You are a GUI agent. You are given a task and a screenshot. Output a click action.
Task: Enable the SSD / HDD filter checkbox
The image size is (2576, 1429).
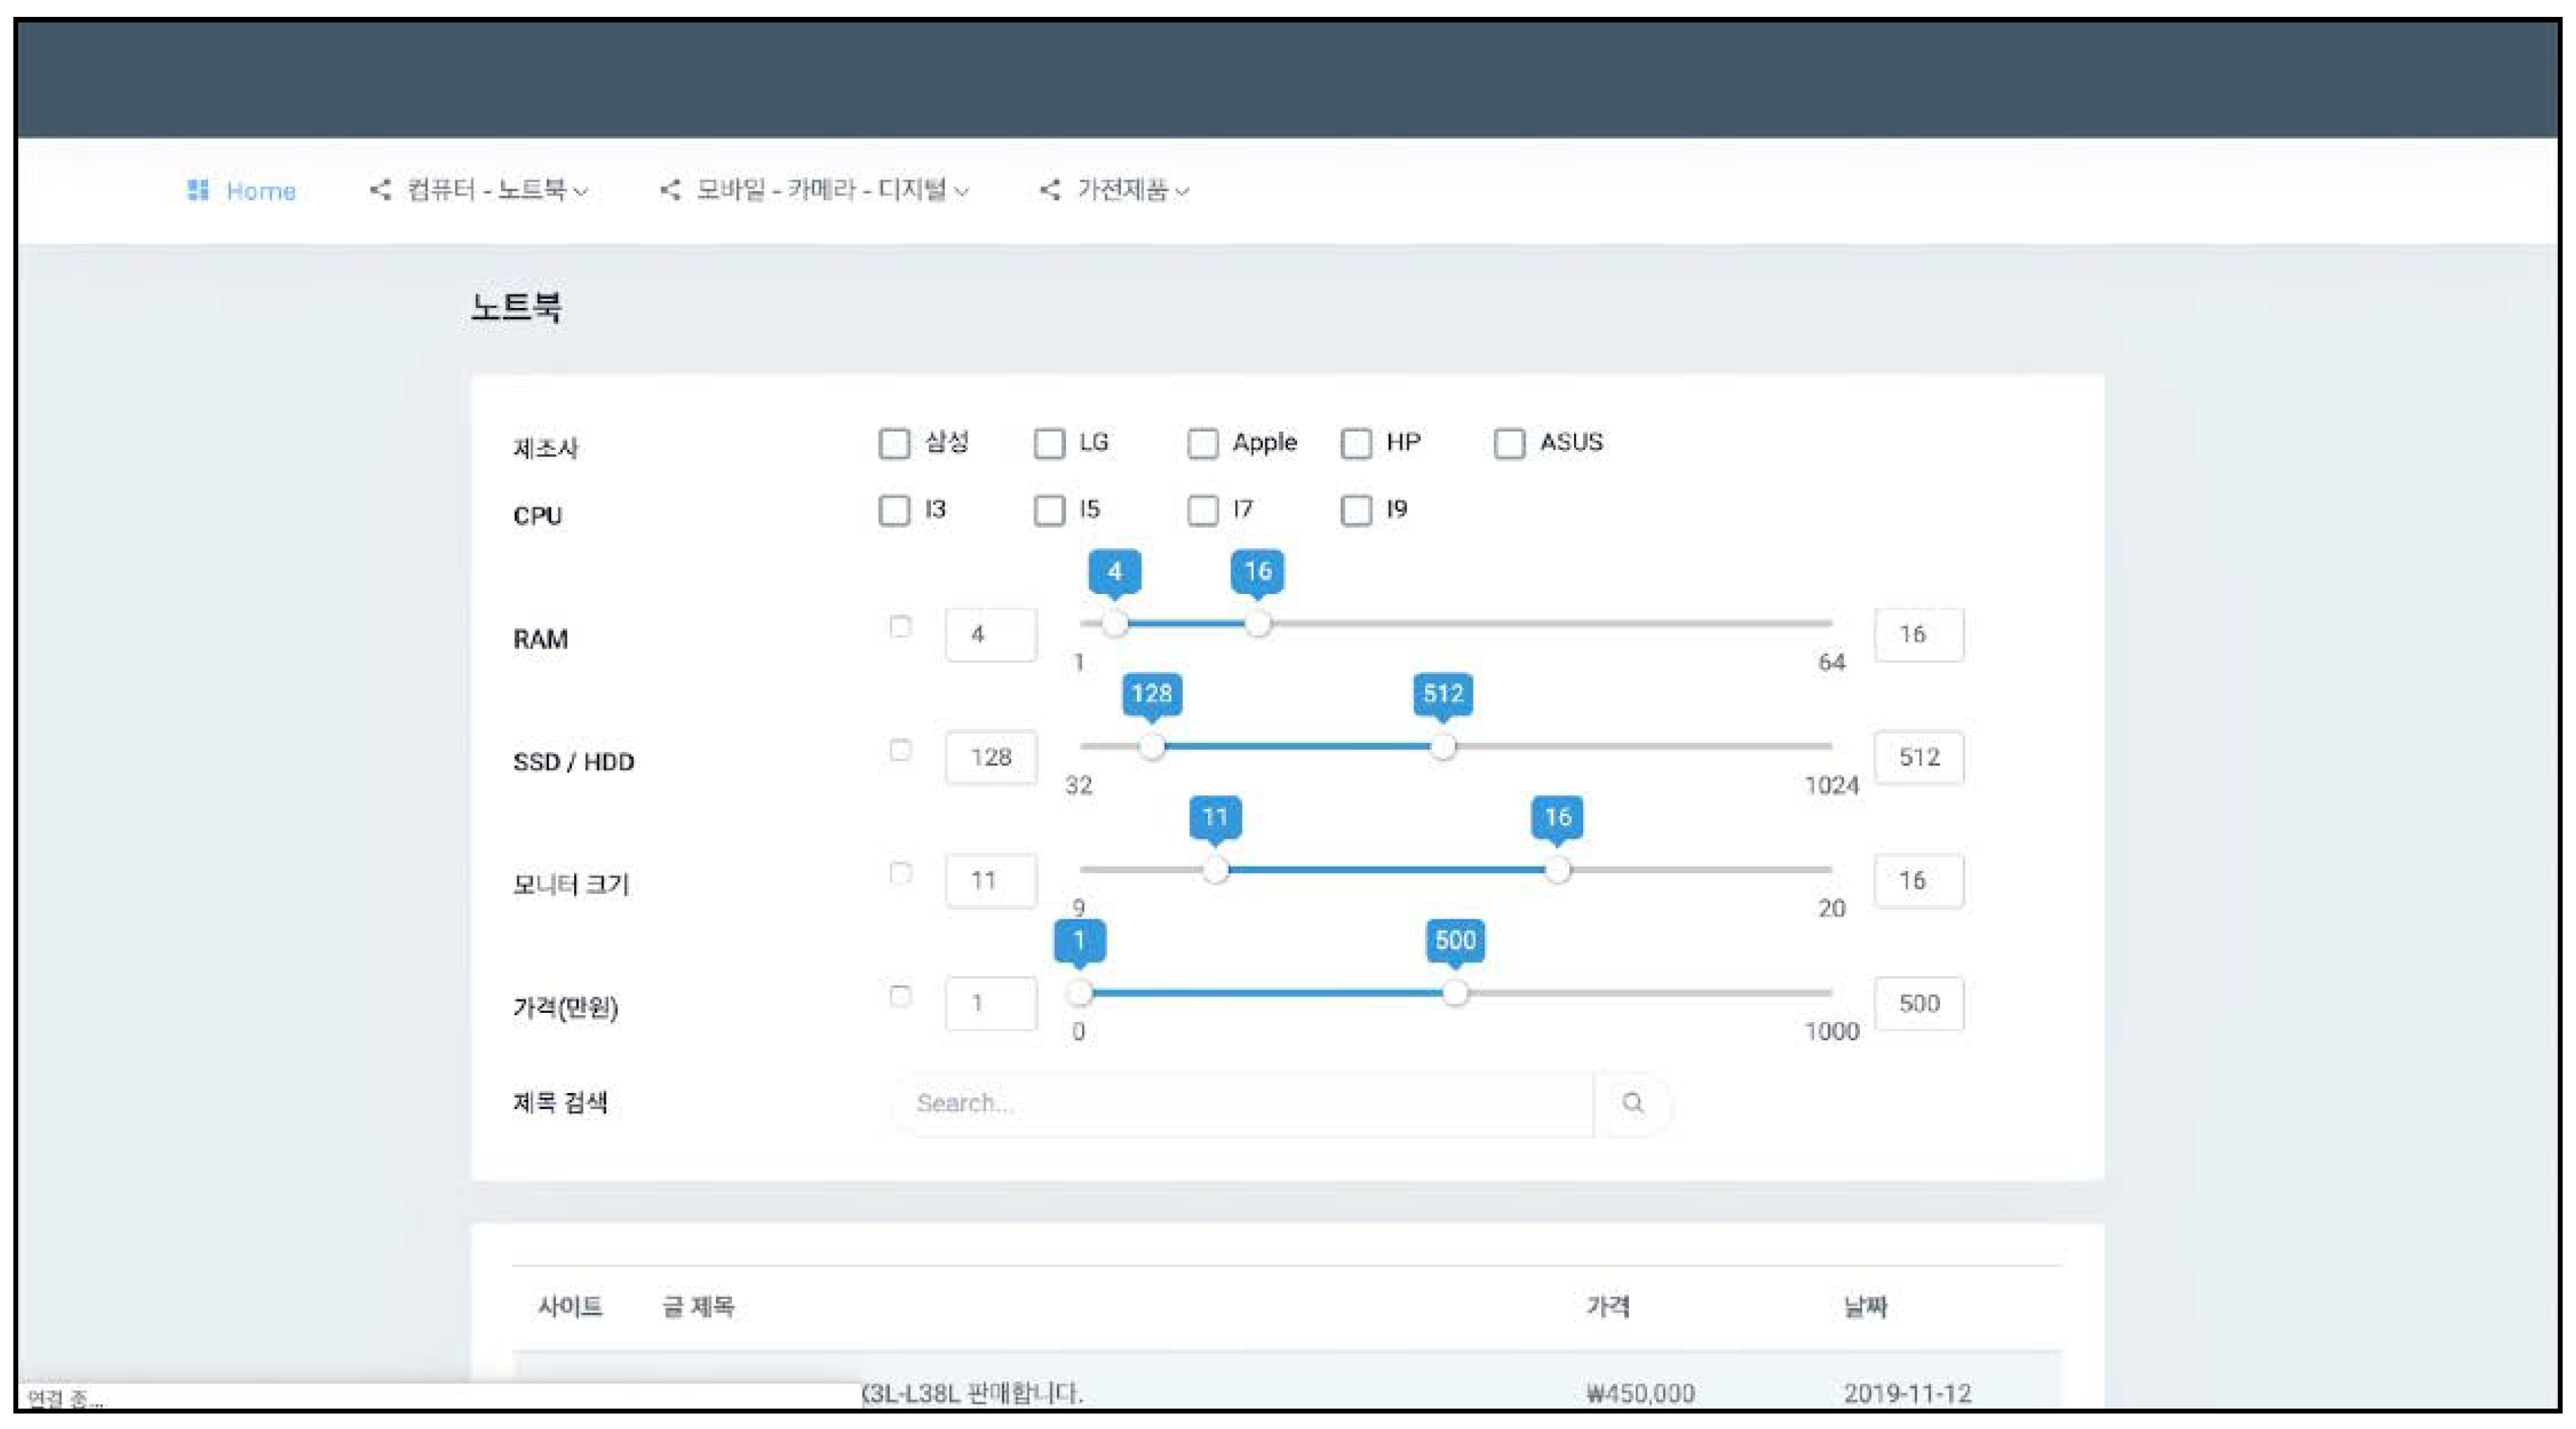900,750
